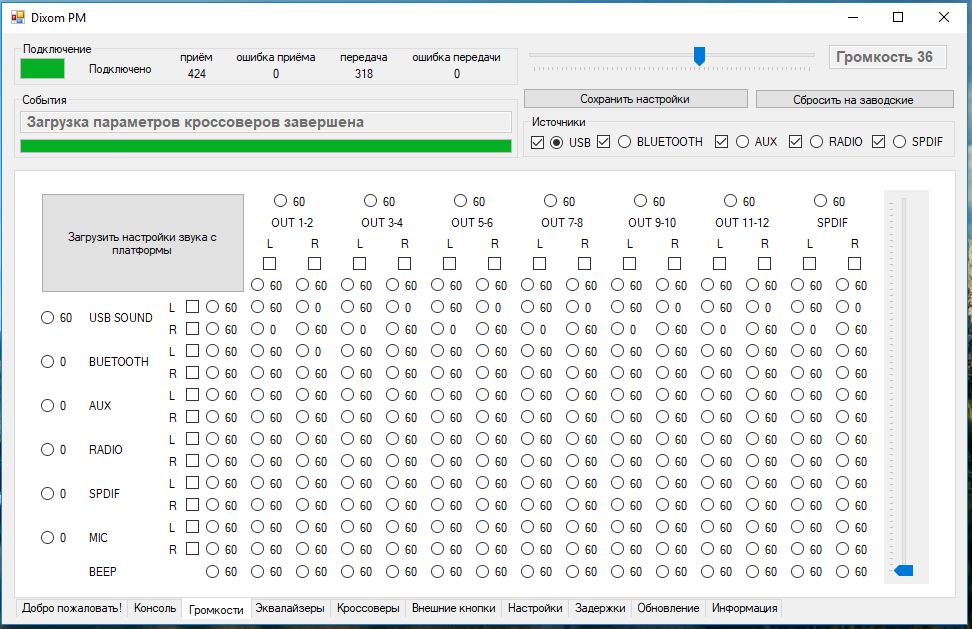Click 'Загрузить настройки звука с платформы' button

tap(142, 243)
